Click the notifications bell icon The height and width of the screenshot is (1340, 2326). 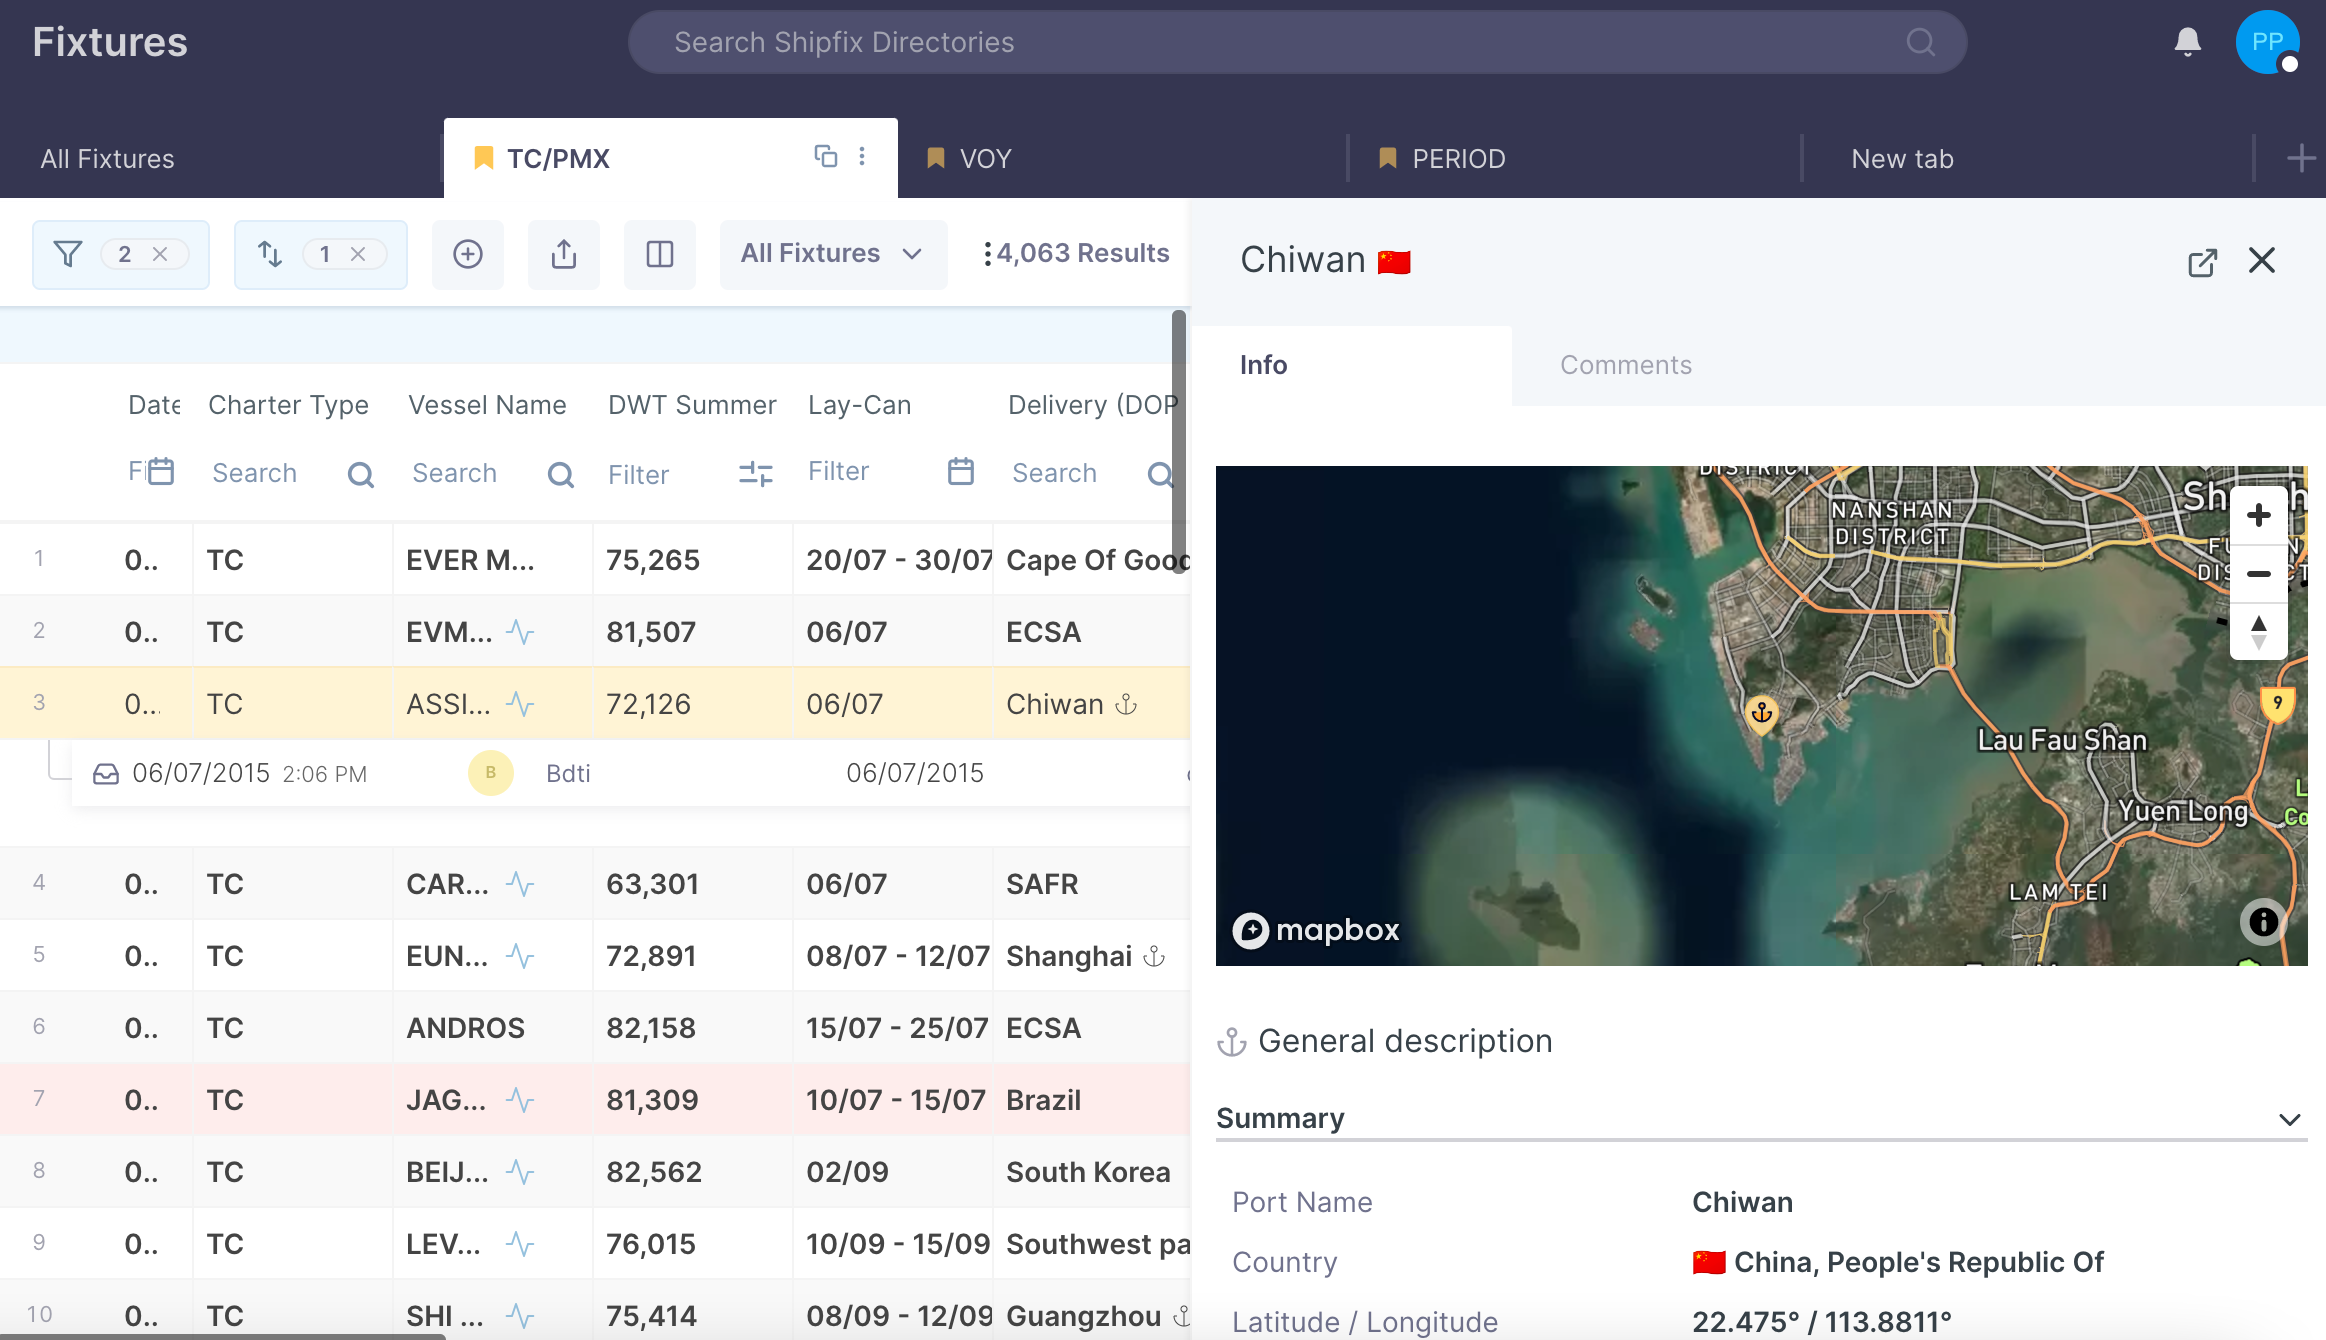click(x=2187, y=42)
